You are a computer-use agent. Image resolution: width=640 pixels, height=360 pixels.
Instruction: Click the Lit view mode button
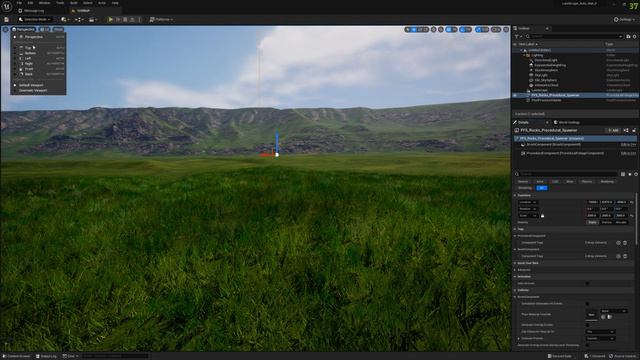click(x=46, y=29)
